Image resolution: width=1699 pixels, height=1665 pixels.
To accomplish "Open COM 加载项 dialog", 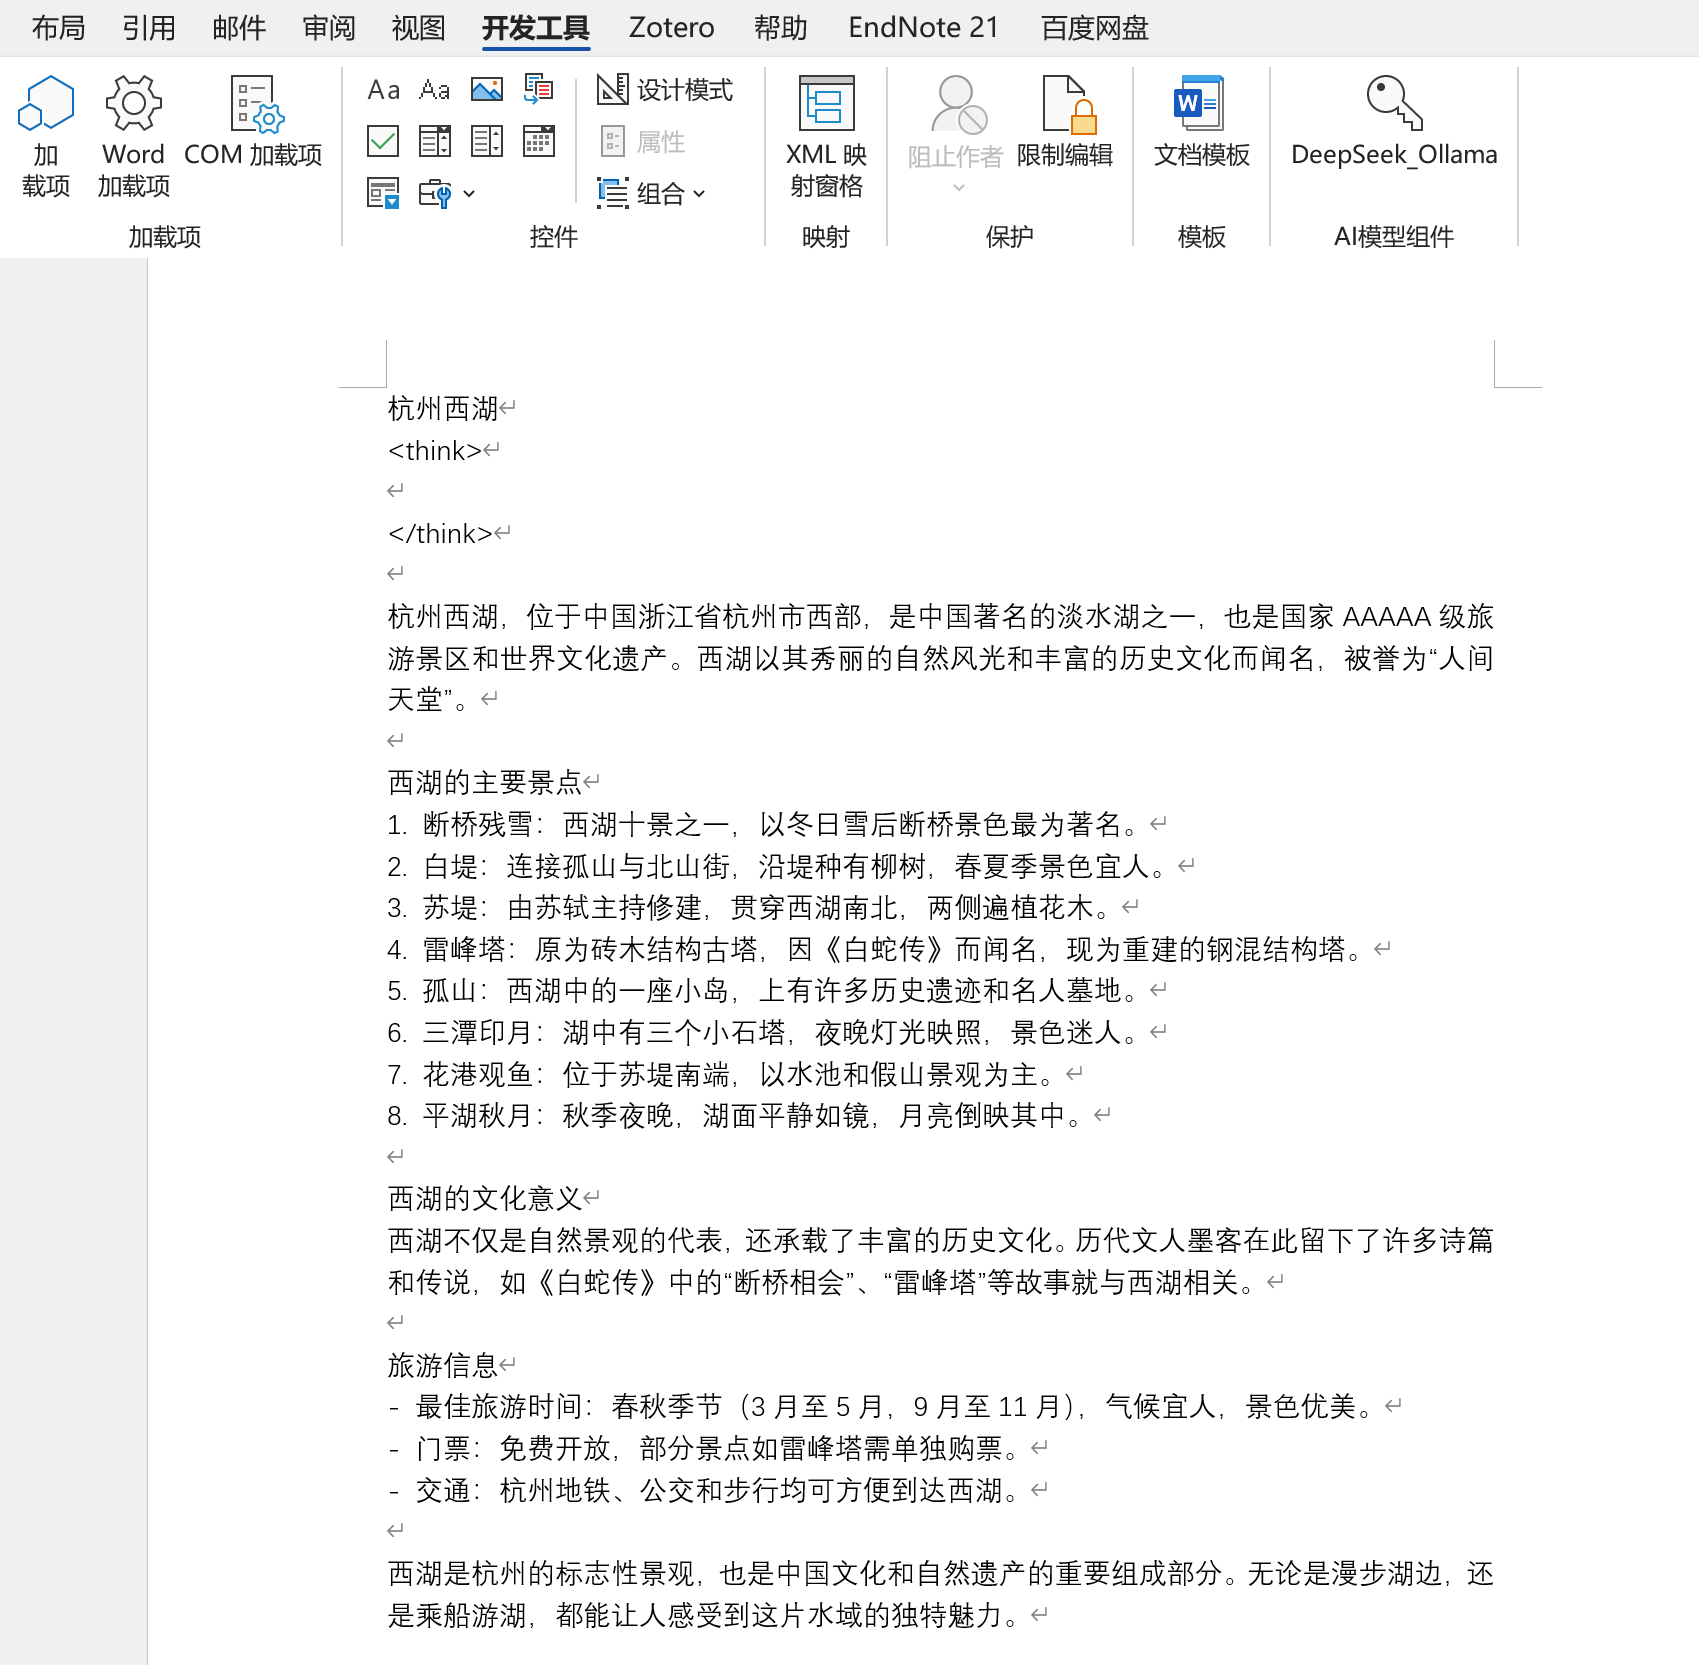I will [x=253, y=122].
